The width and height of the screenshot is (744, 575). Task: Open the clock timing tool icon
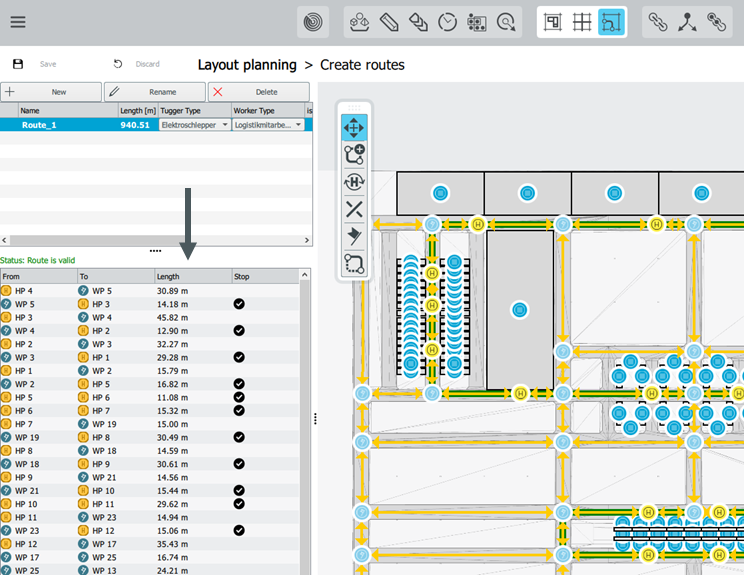click(447, 22)
